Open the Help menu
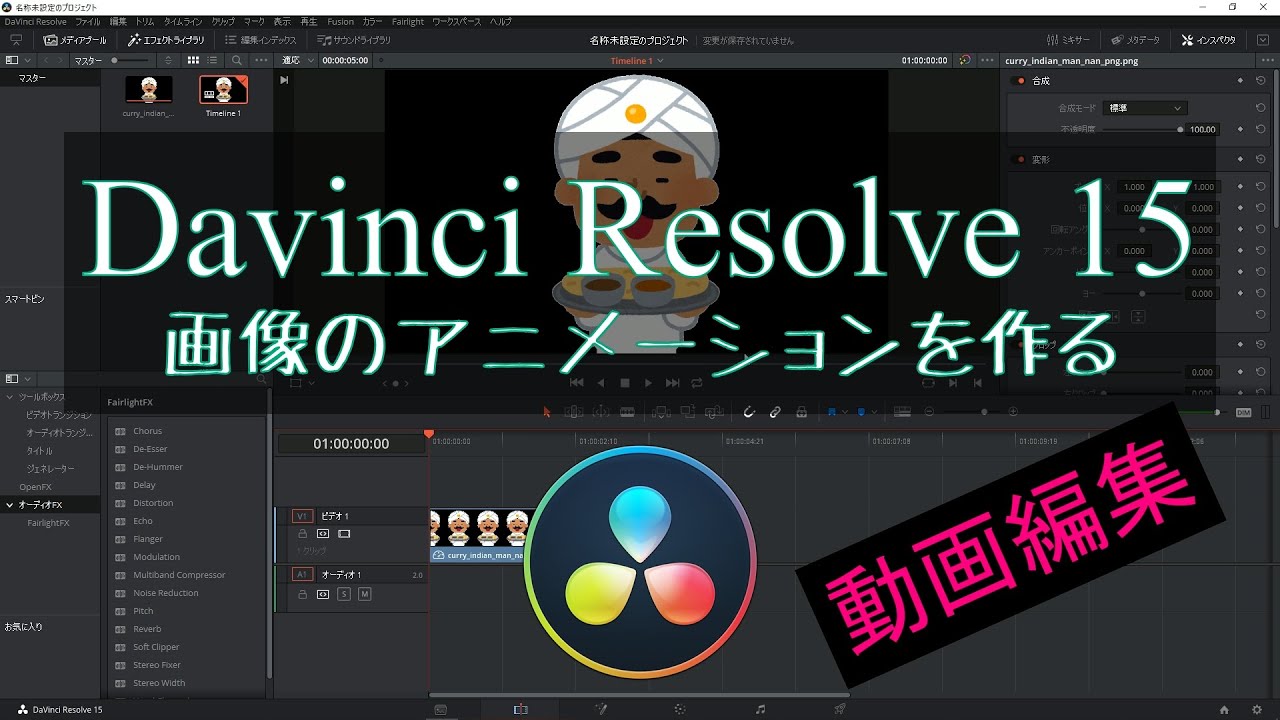The height and width of the screenshot is (720, 1280). [x=501, y=21]
